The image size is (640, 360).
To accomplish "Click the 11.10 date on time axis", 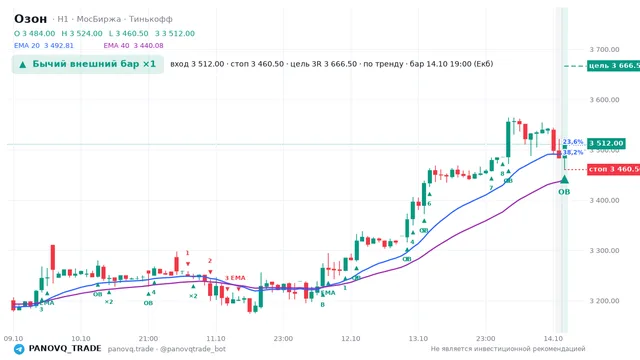I will 216,339.
